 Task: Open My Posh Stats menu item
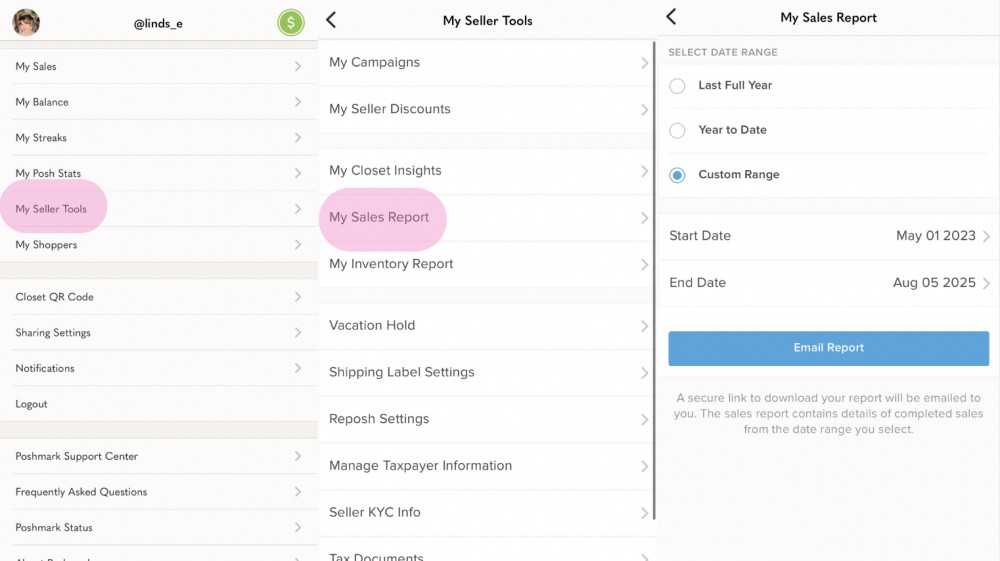(159, 173)
